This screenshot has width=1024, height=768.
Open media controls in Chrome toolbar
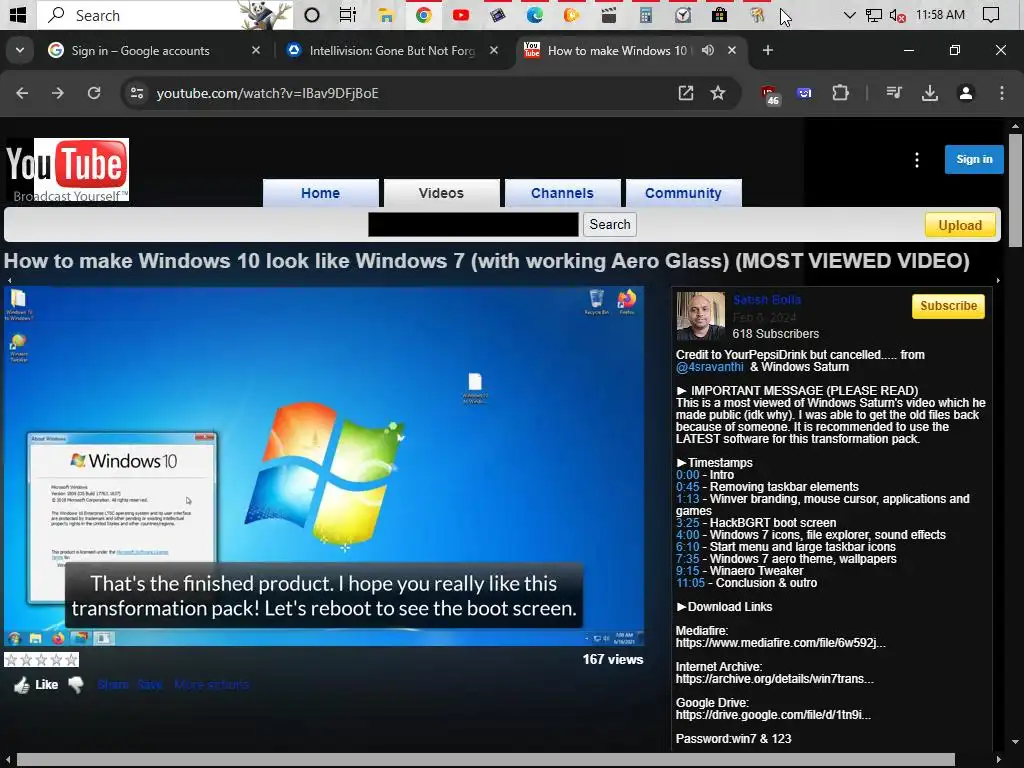tap(894, 93)
